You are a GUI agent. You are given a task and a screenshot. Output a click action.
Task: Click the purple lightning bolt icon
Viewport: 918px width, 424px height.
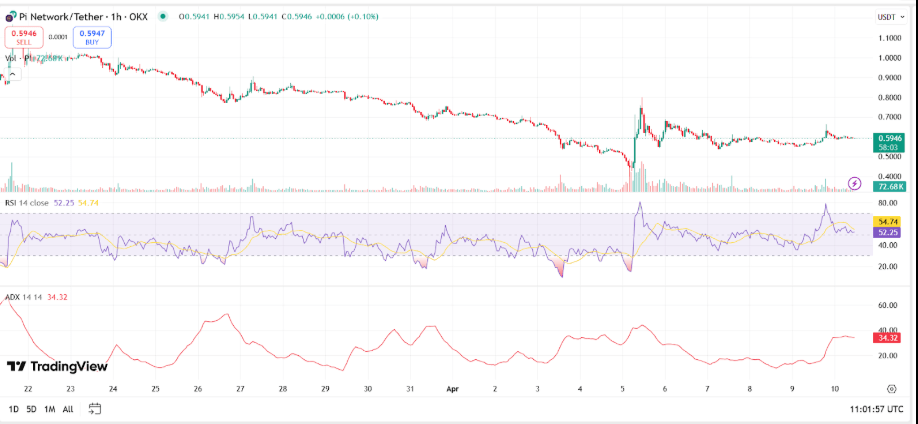coord(855,184)
